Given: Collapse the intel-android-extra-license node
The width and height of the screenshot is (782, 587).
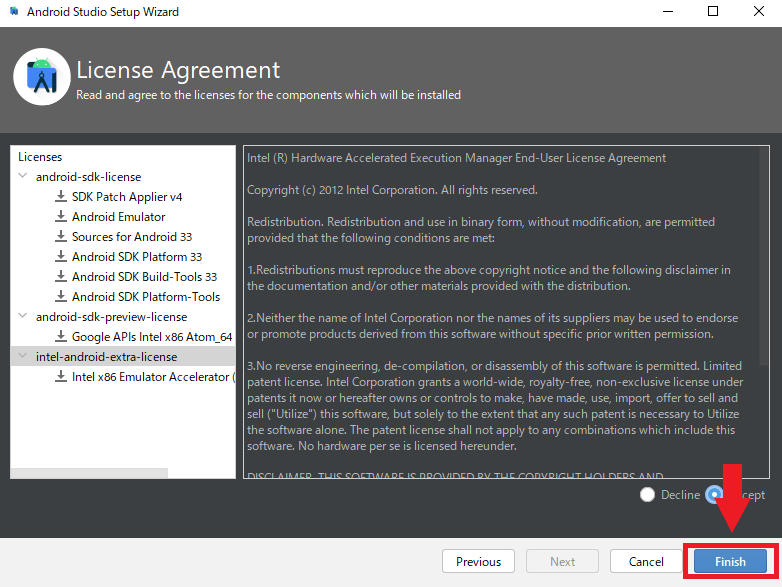Looking at the screenshot, I should pos(22,356).
